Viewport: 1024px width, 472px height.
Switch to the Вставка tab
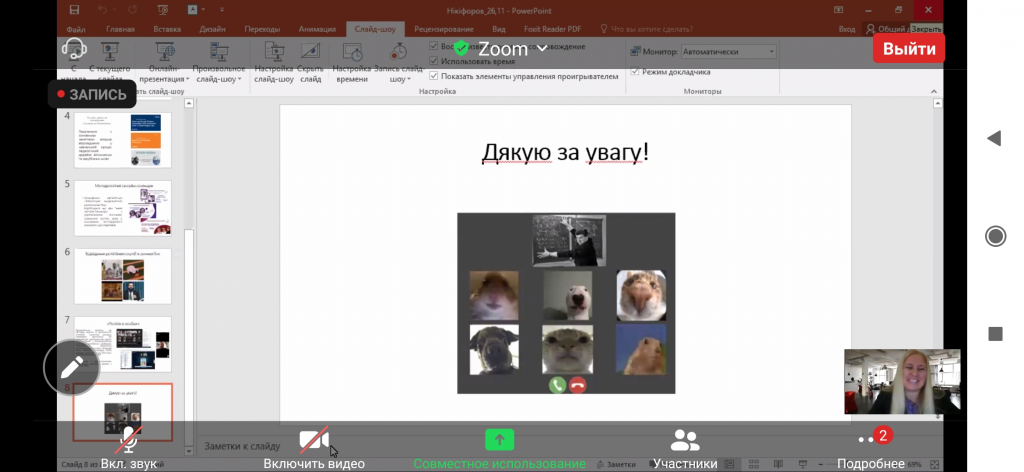pos(167,29)
